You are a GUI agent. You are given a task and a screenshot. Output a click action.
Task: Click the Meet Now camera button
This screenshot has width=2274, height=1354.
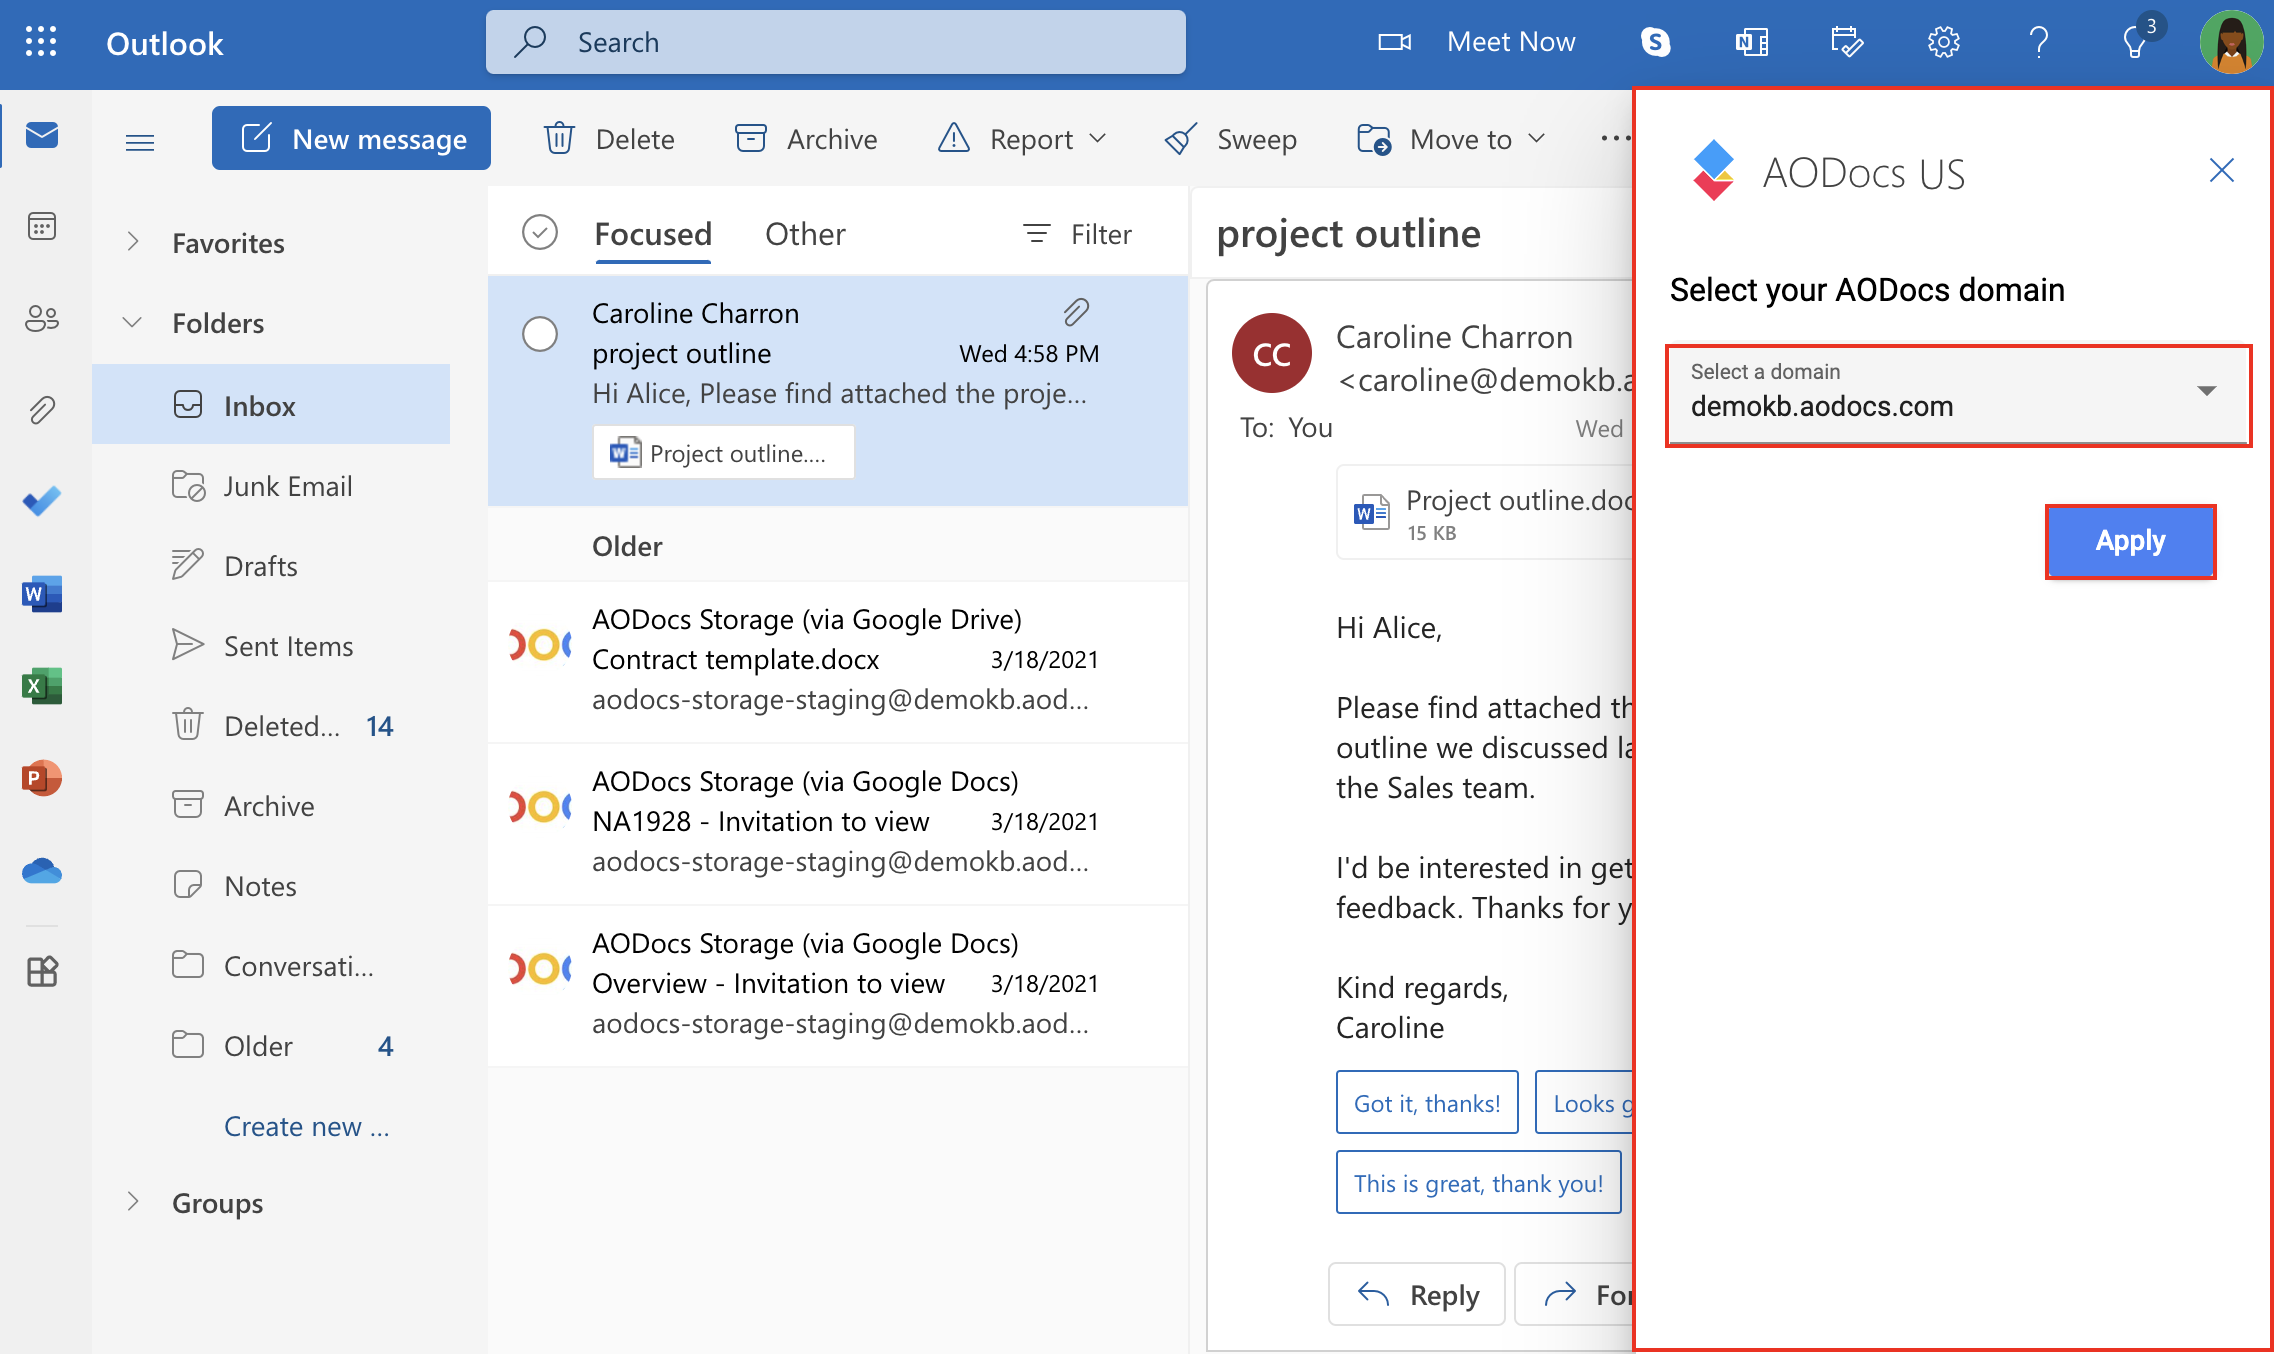pos(1476,42)
